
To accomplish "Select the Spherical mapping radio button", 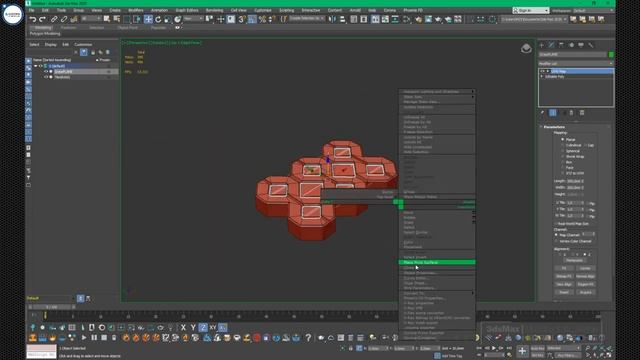I will 562,151.
